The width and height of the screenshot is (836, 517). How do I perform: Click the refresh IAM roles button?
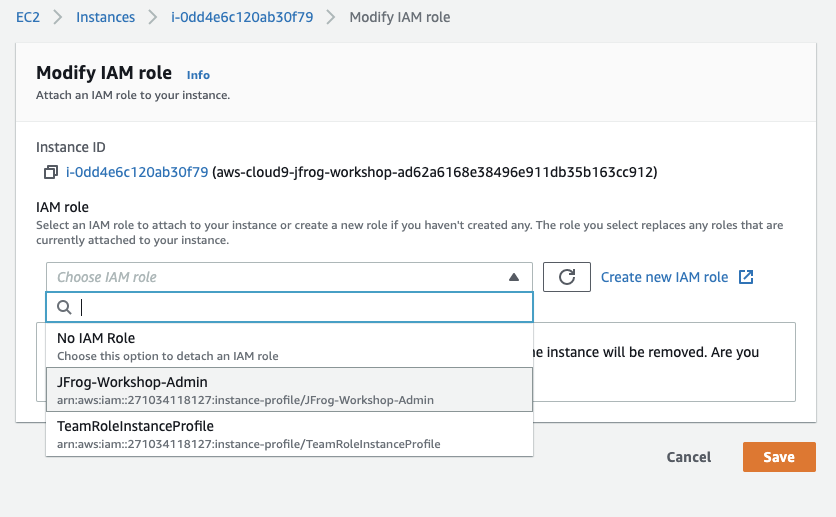[566, 277]
